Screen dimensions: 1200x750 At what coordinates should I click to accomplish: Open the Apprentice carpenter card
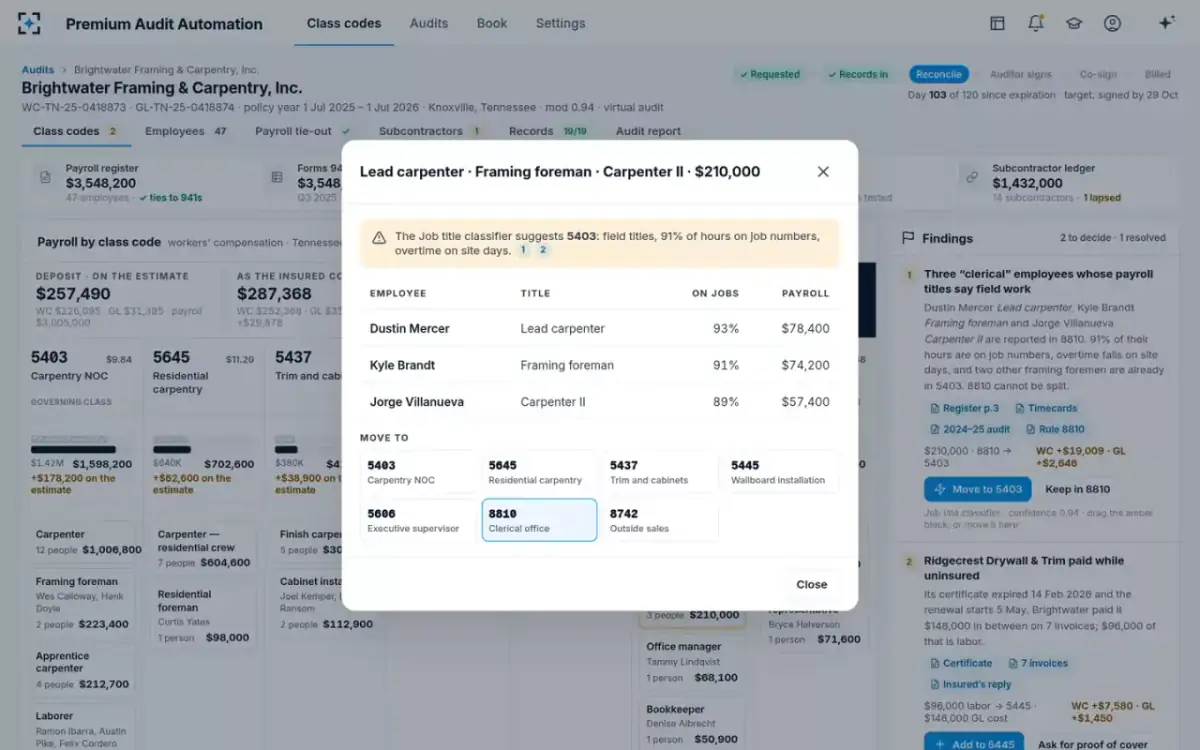(82, 670)
